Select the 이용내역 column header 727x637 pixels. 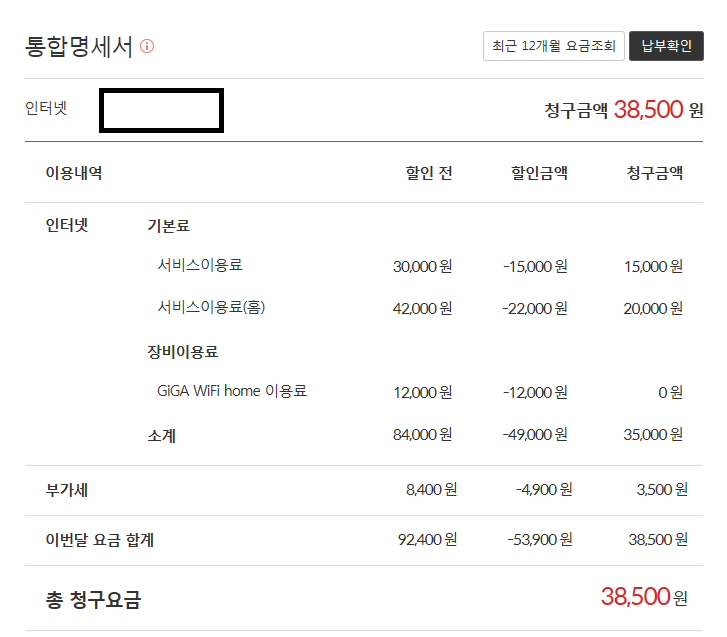tap(74, 172)
